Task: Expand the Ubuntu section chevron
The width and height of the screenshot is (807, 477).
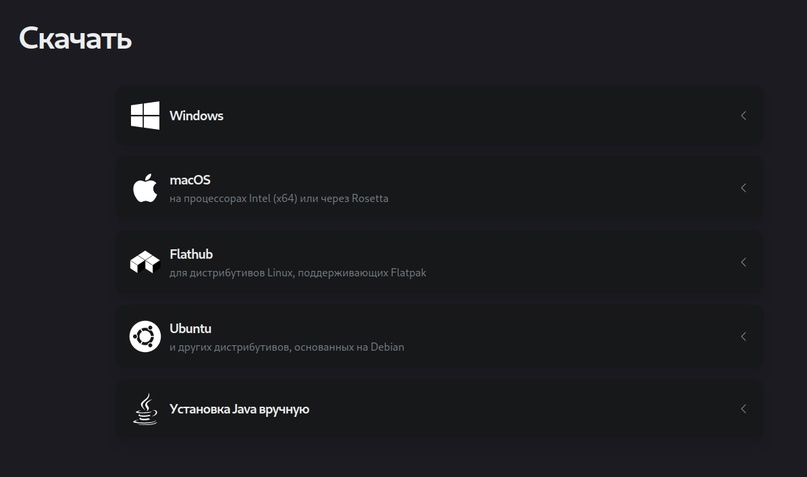Action: coord(743,336)
